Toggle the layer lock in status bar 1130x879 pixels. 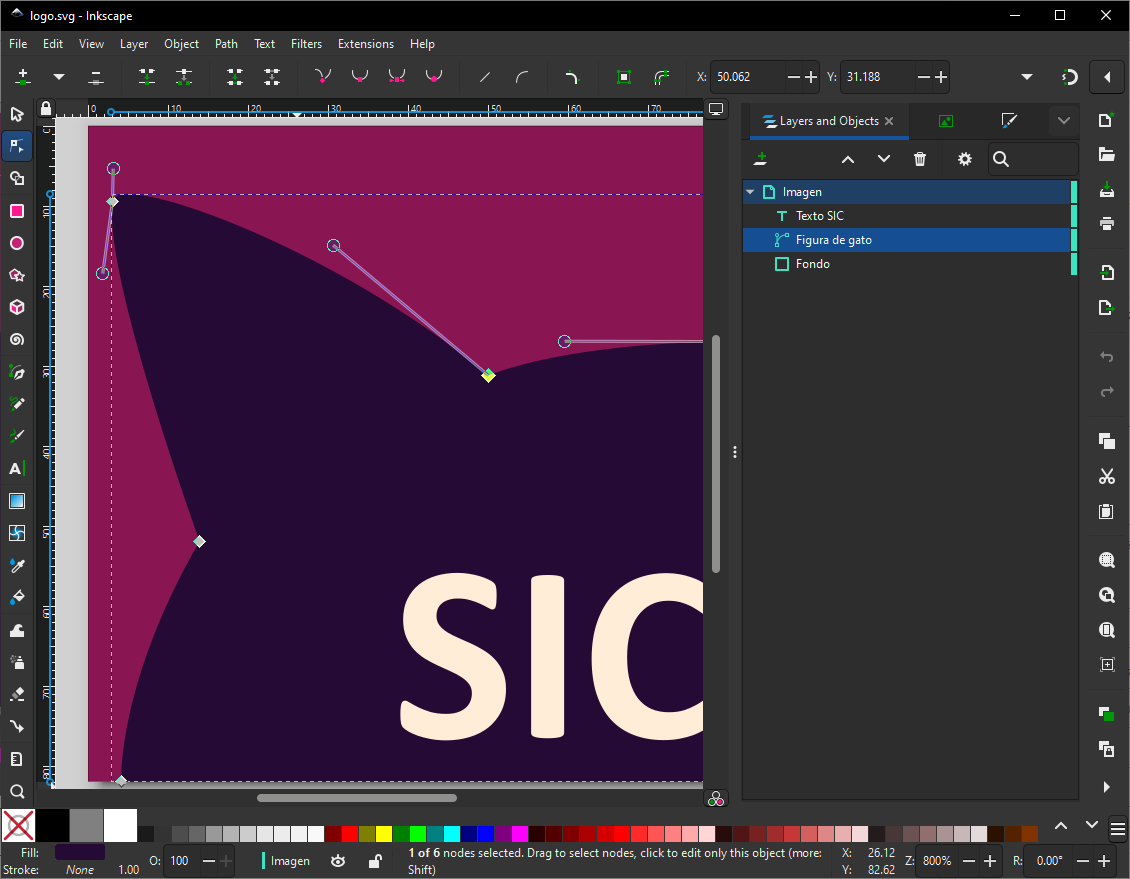click(x=374, y=861)
